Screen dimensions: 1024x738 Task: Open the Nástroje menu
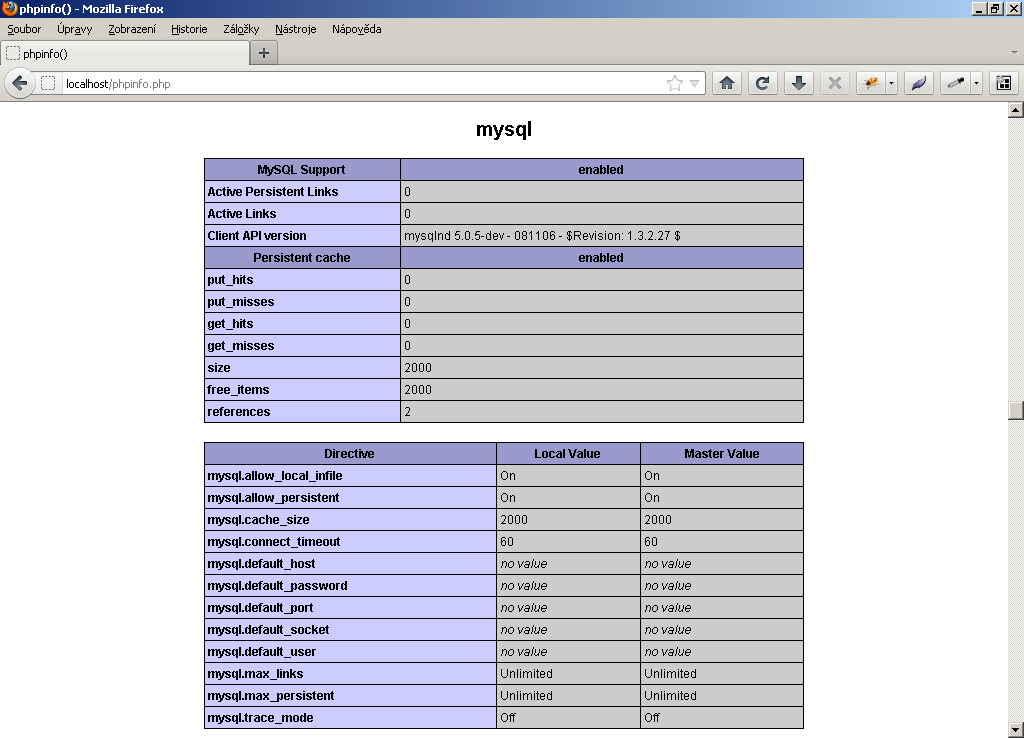click(x=295, y=29)
